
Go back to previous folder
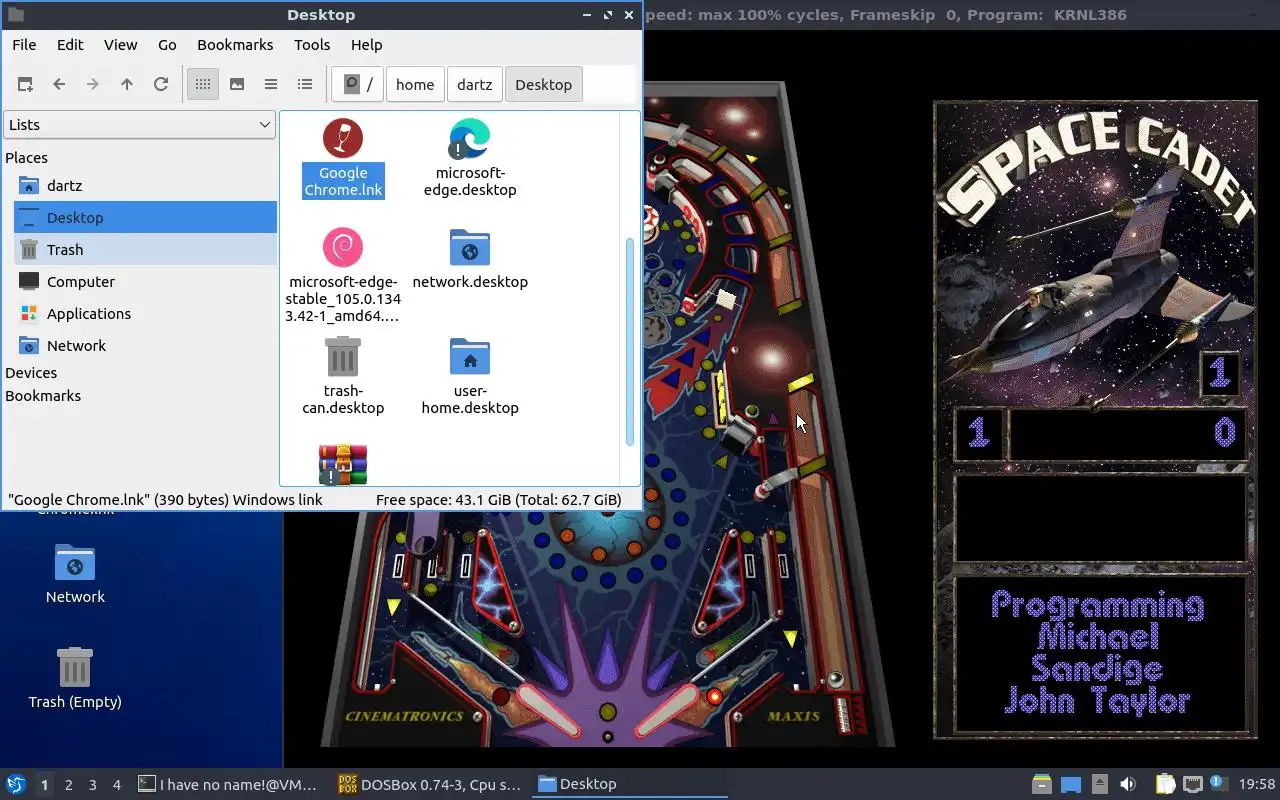[x=59, y=85]
